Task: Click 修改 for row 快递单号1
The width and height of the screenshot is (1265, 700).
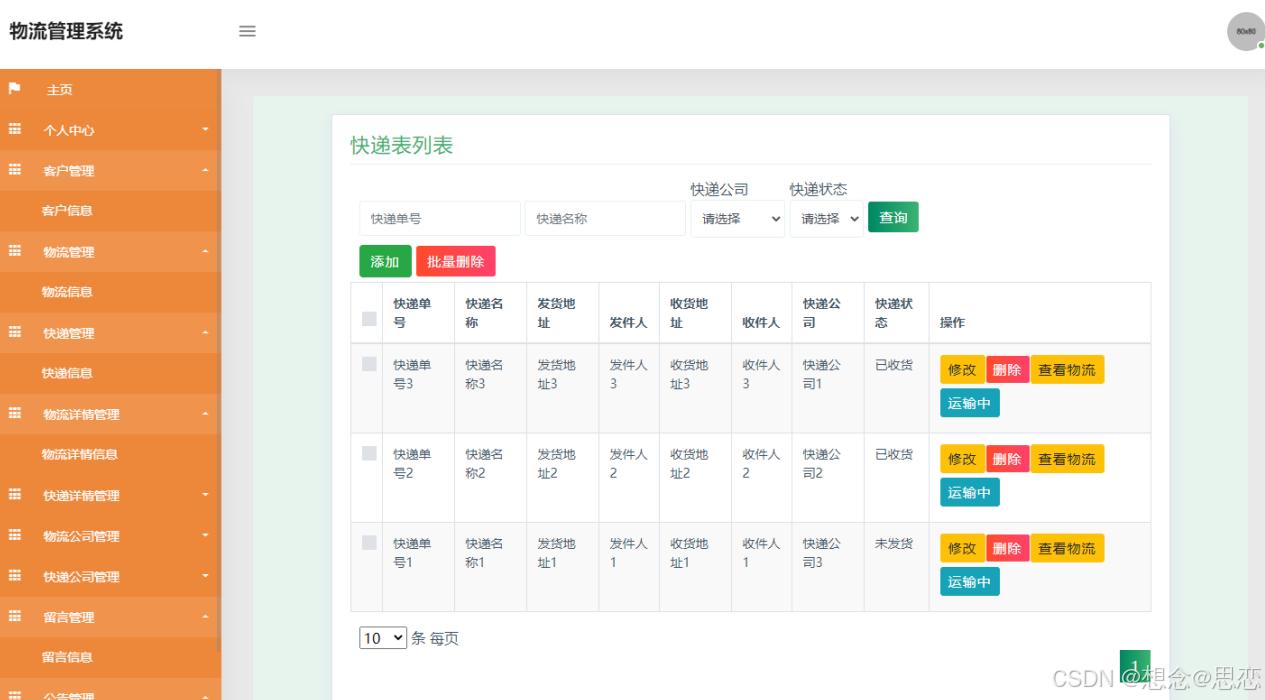Action: coord(962,548)
